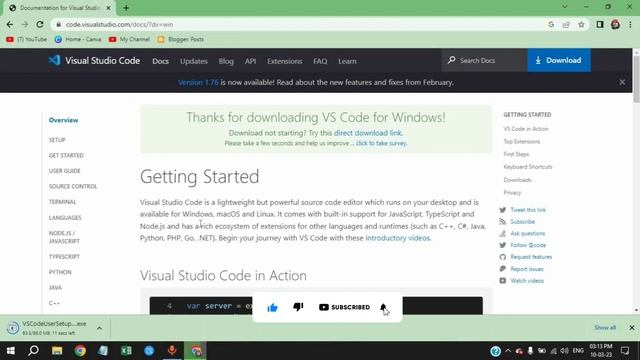The height and width of the screenshot is (360, 640).
Task: Dismiss the version announcement banner
Action: (x=622, y=82)
